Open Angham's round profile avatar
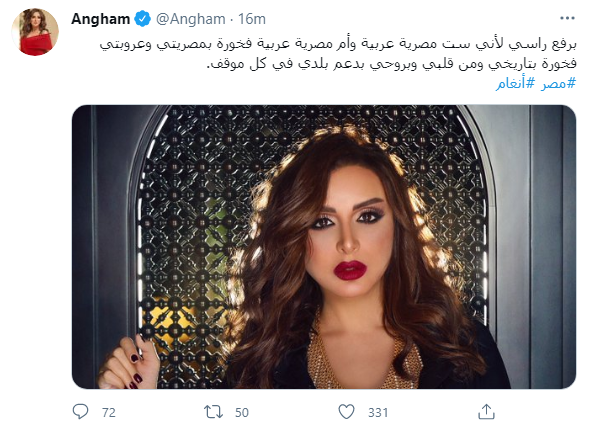Viewport: 593px width, 431px height. [35, 32]
